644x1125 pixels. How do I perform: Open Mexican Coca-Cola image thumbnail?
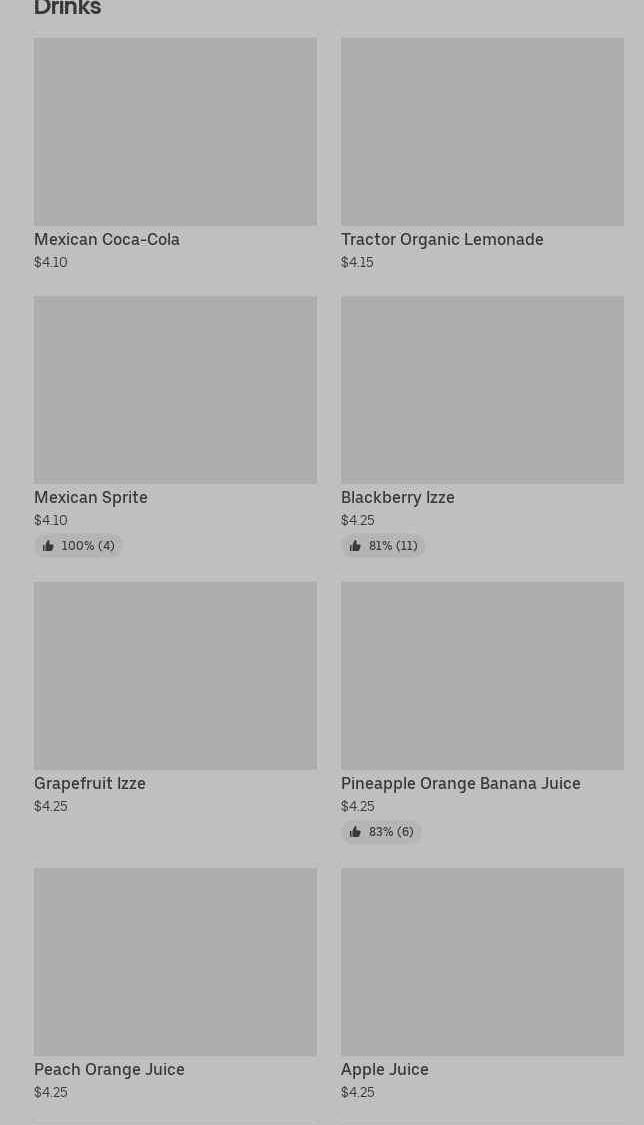tap(175, 132)
